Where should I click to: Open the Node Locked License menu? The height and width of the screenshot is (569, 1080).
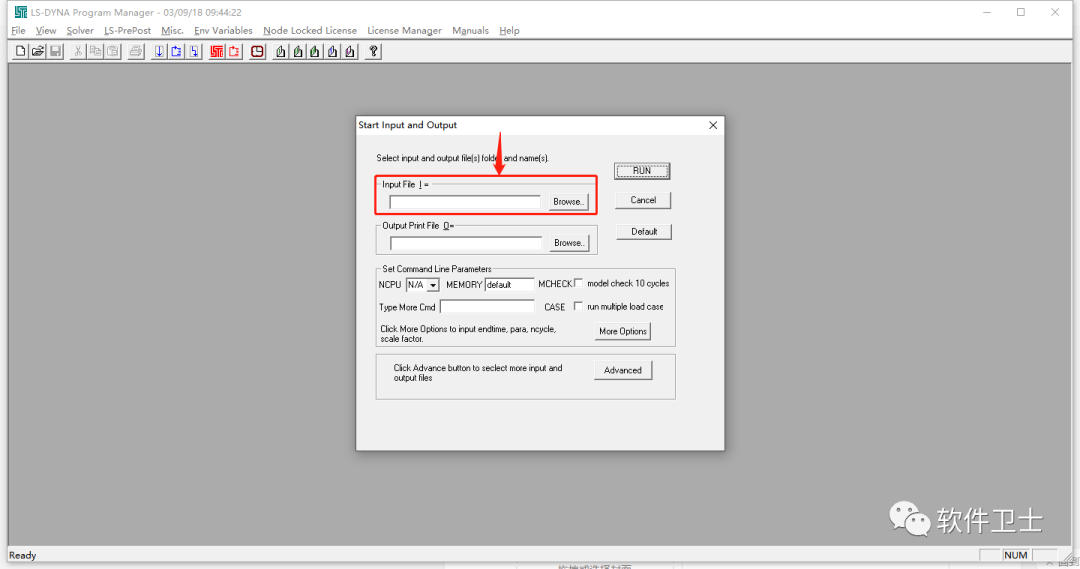310,30
